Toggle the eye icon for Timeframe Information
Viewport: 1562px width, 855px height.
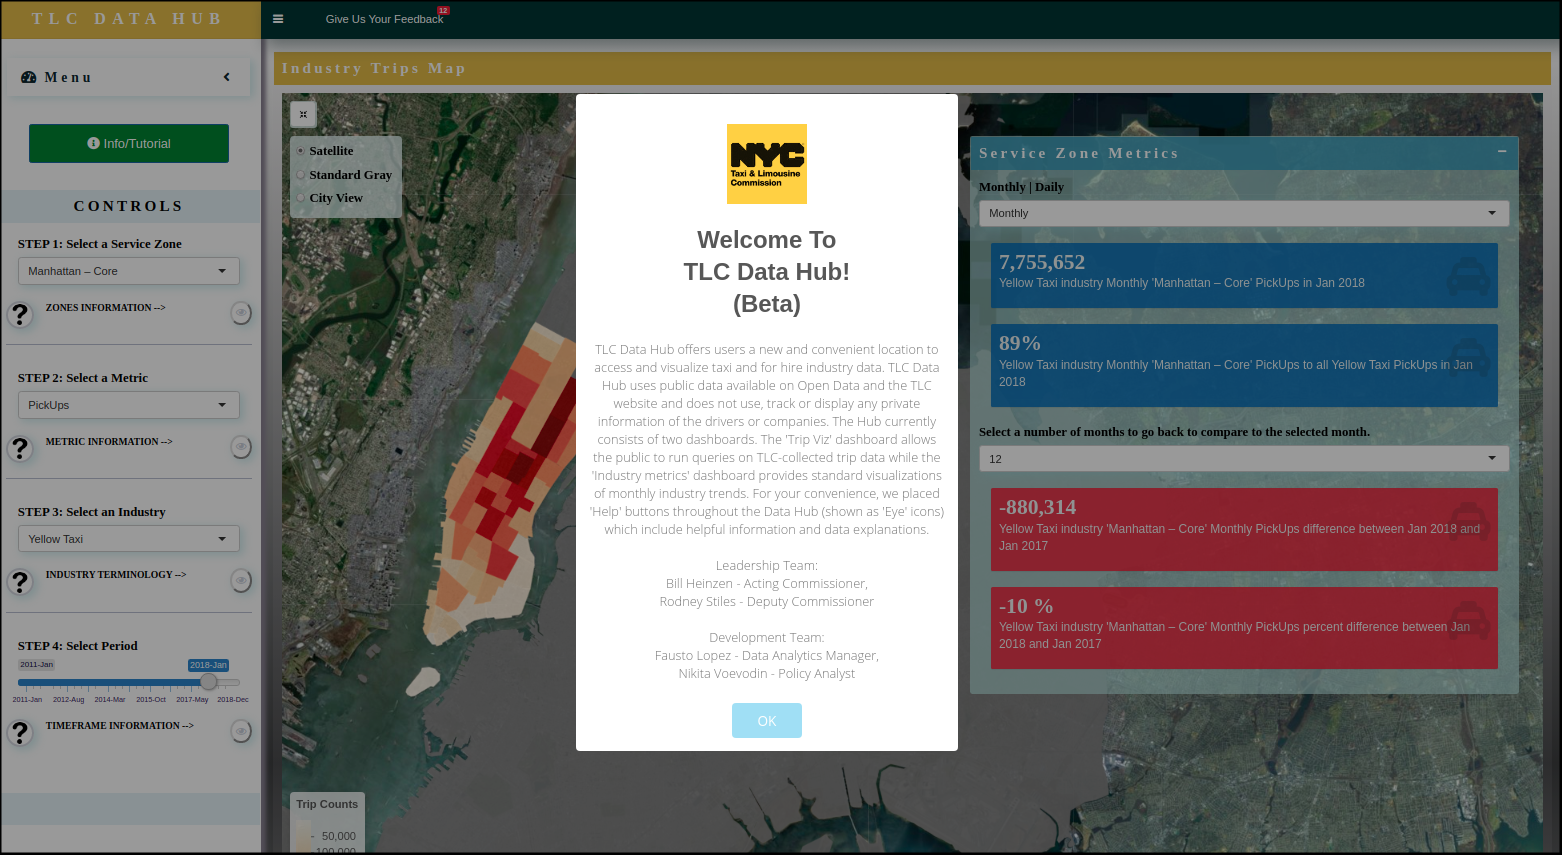click(241, 732)
